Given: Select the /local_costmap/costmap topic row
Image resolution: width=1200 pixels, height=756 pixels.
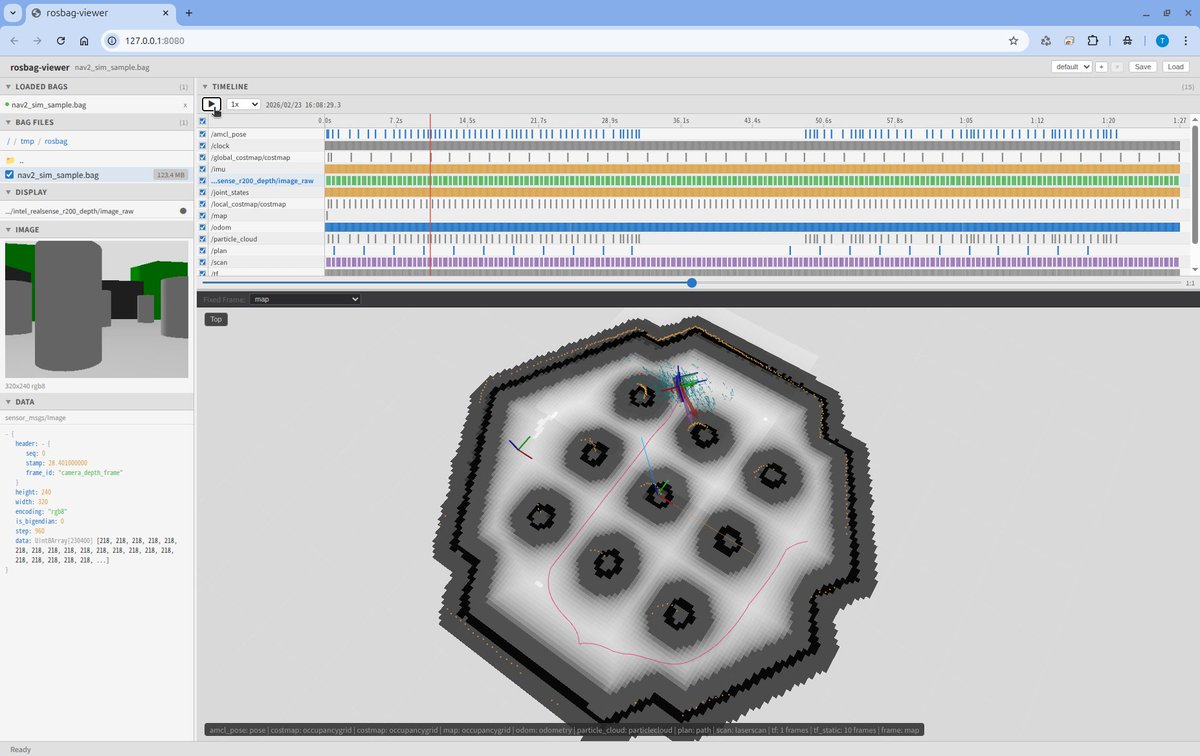Looking at the screenshot, I should click(247, 204).
